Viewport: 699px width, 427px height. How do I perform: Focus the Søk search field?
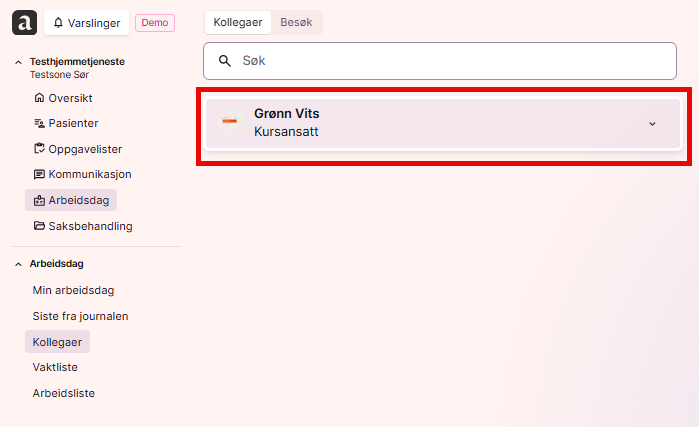[440, 61]
